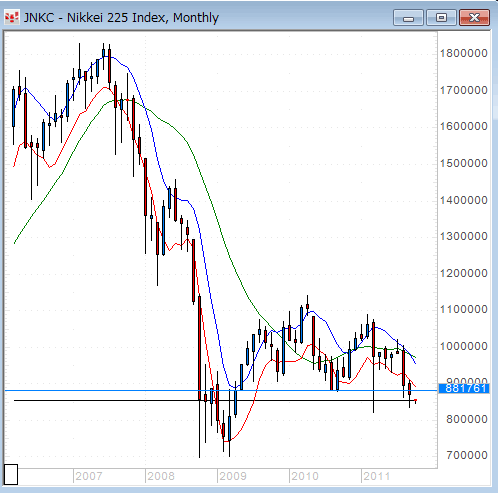This screenshot has height=493, width=498.
Task: Maximize the Nikkei 225 chart window
Action: 441,18
